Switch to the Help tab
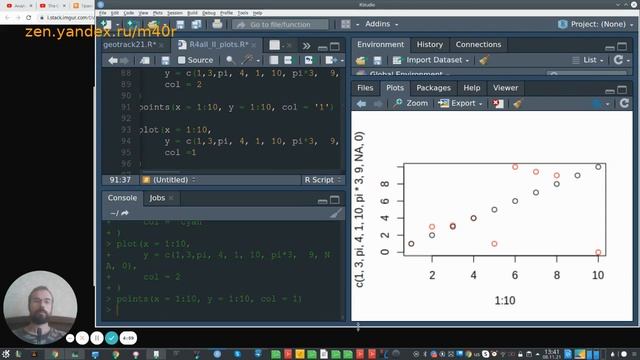The height and width of the screenshot is (360, 640). click(x=471, y=88)
